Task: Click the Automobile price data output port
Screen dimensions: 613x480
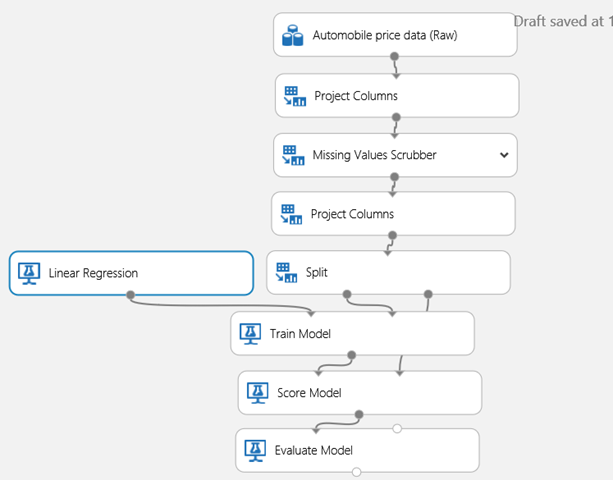Action: click(395, 57)
